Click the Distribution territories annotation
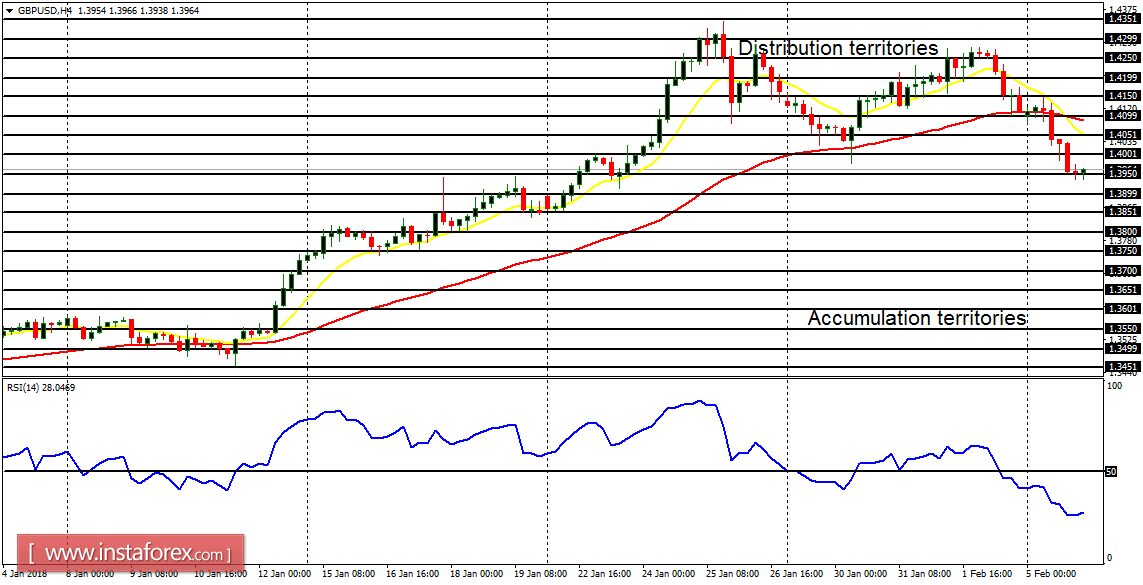This screenshot has width=1143, height=585. (837, 47)
